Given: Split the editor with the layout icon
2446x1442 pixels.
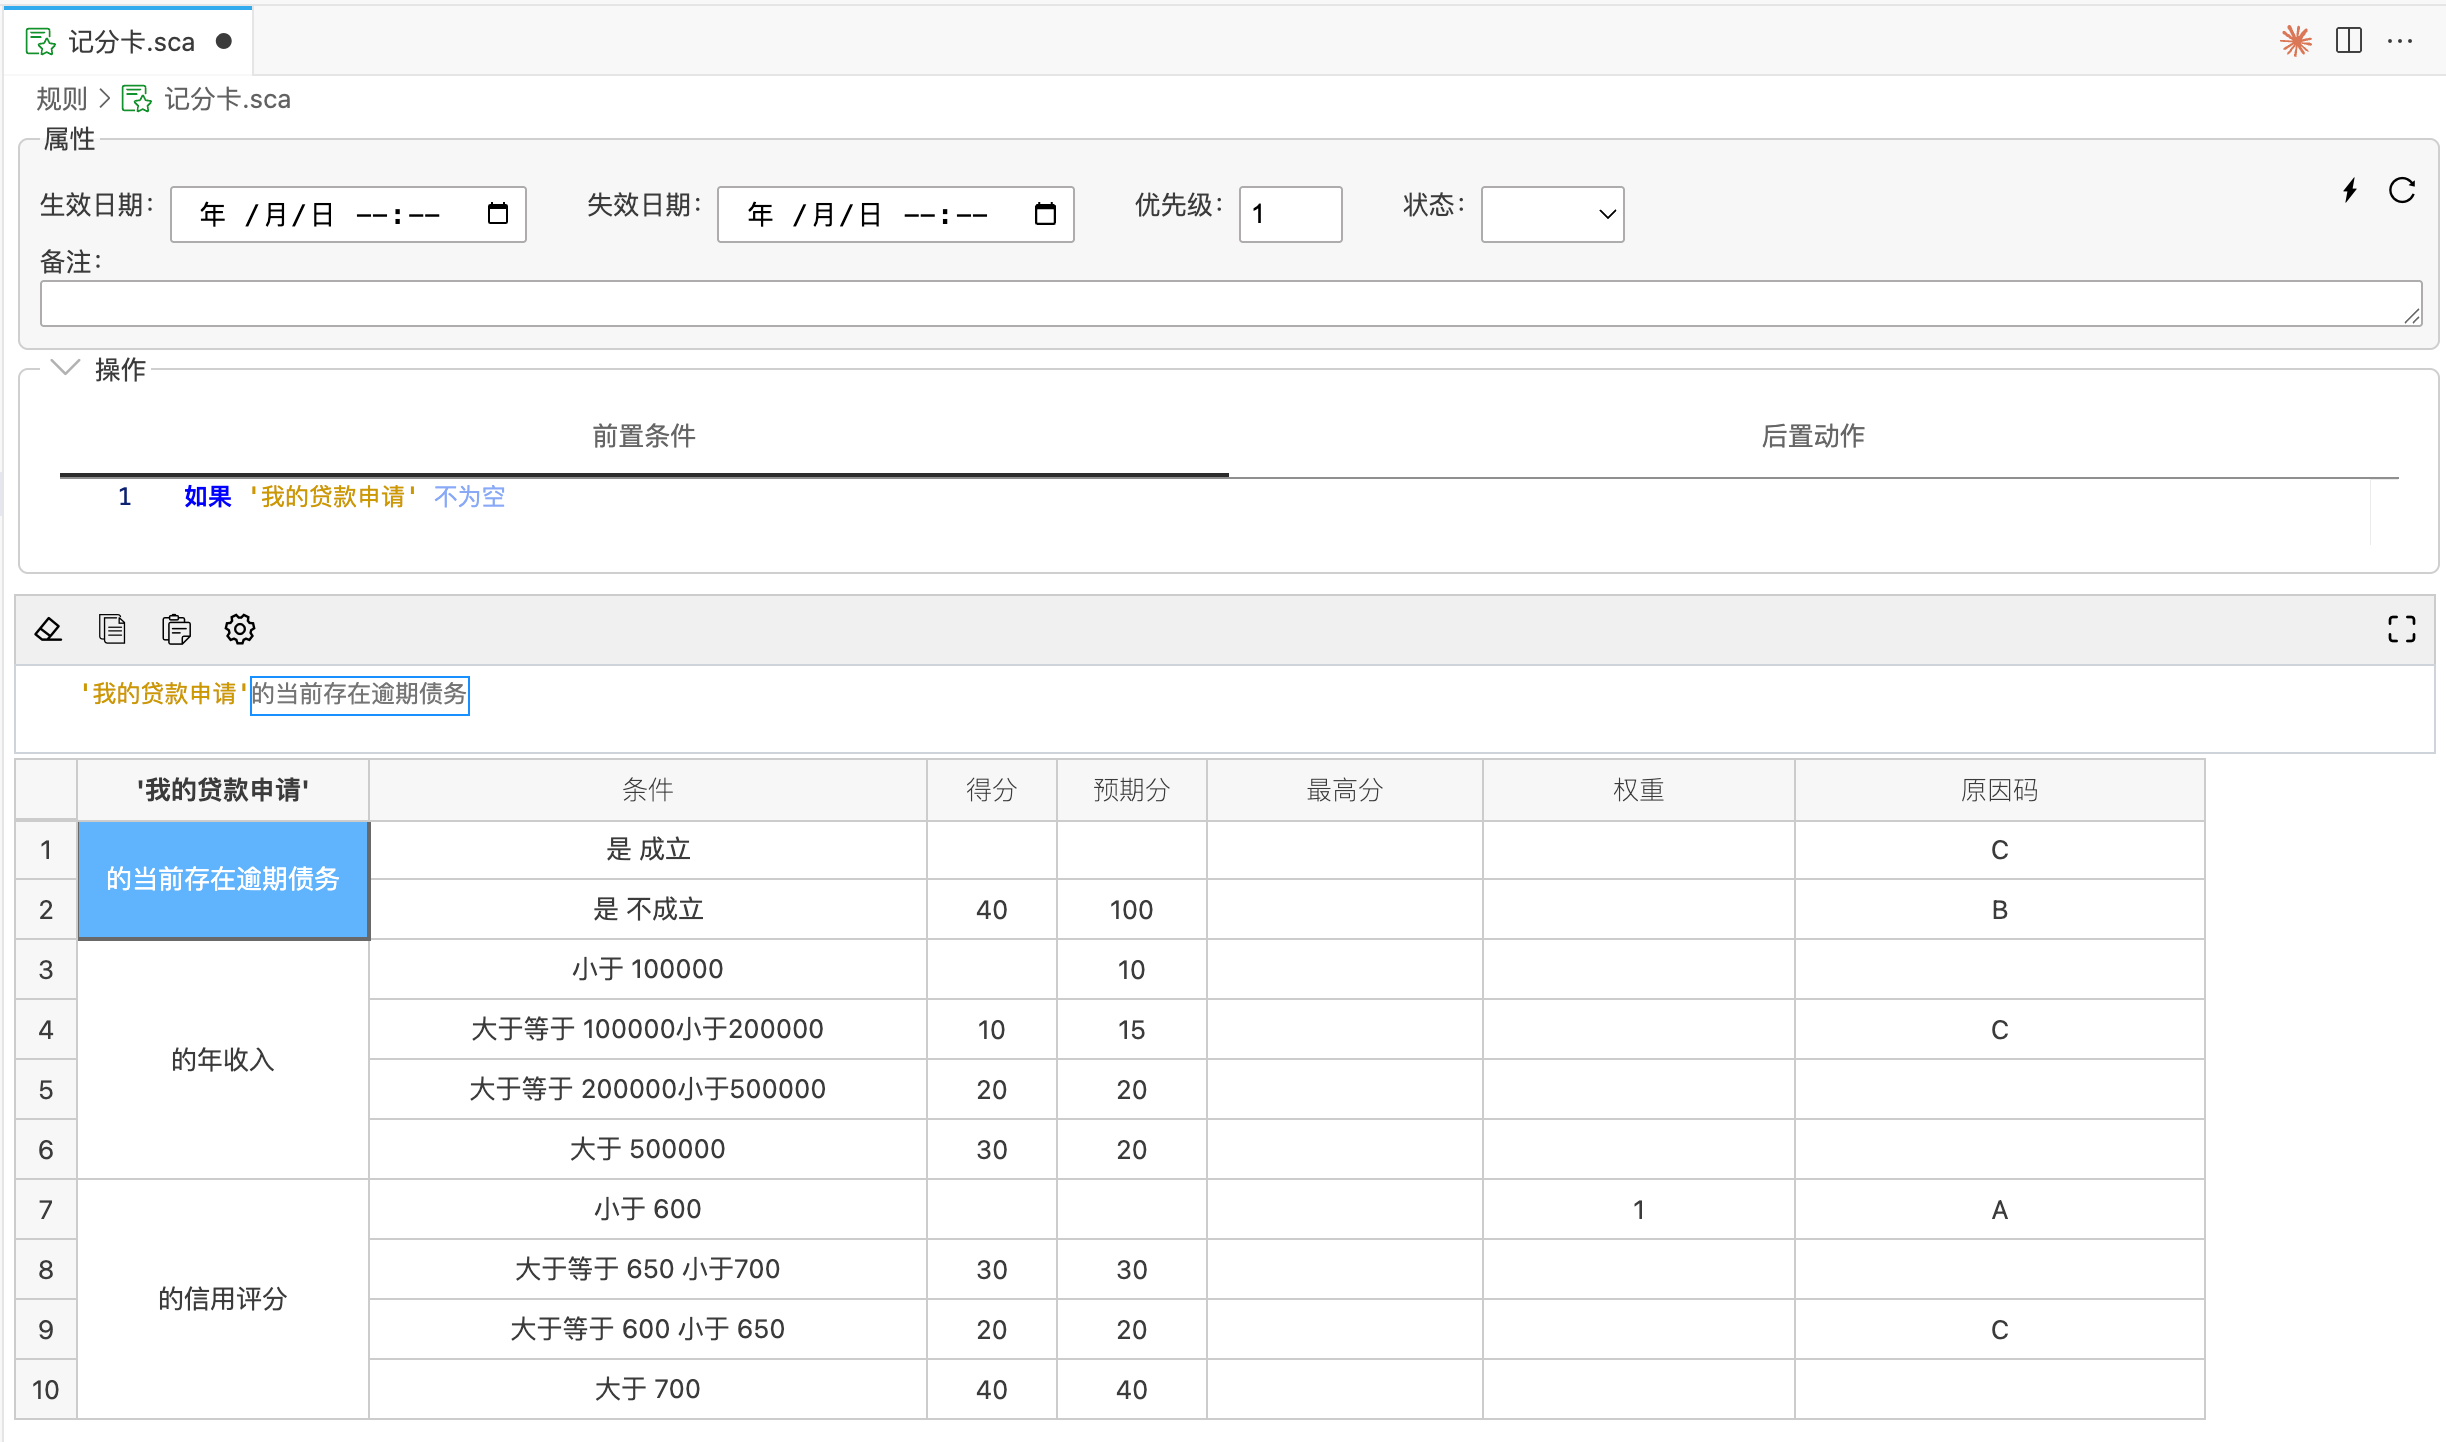Looking at the screenshot, I should [2349, 41].
